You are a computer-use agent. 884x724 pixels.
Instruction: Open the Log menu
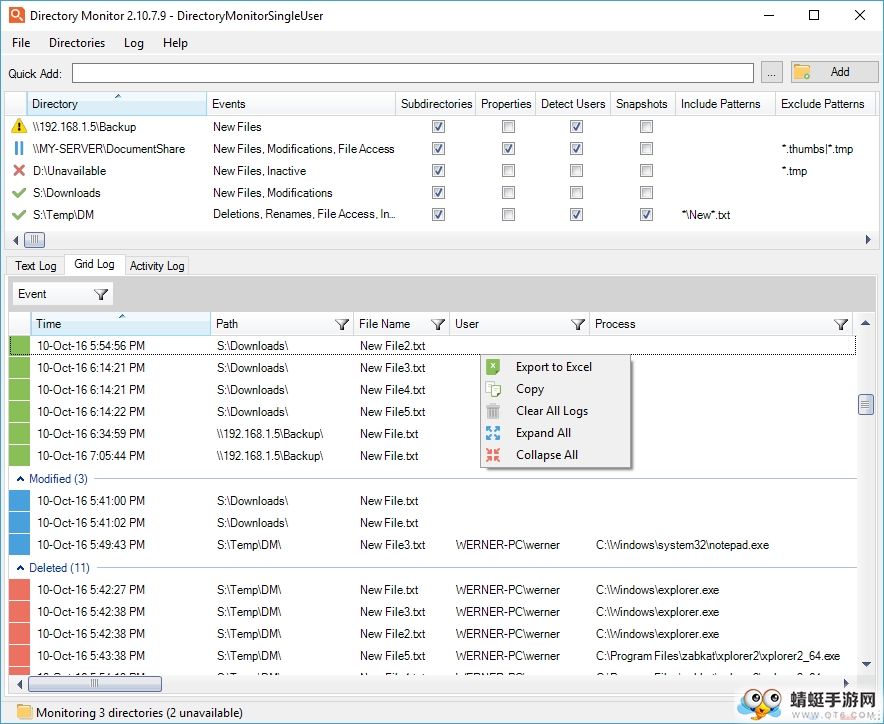[134, 43]
